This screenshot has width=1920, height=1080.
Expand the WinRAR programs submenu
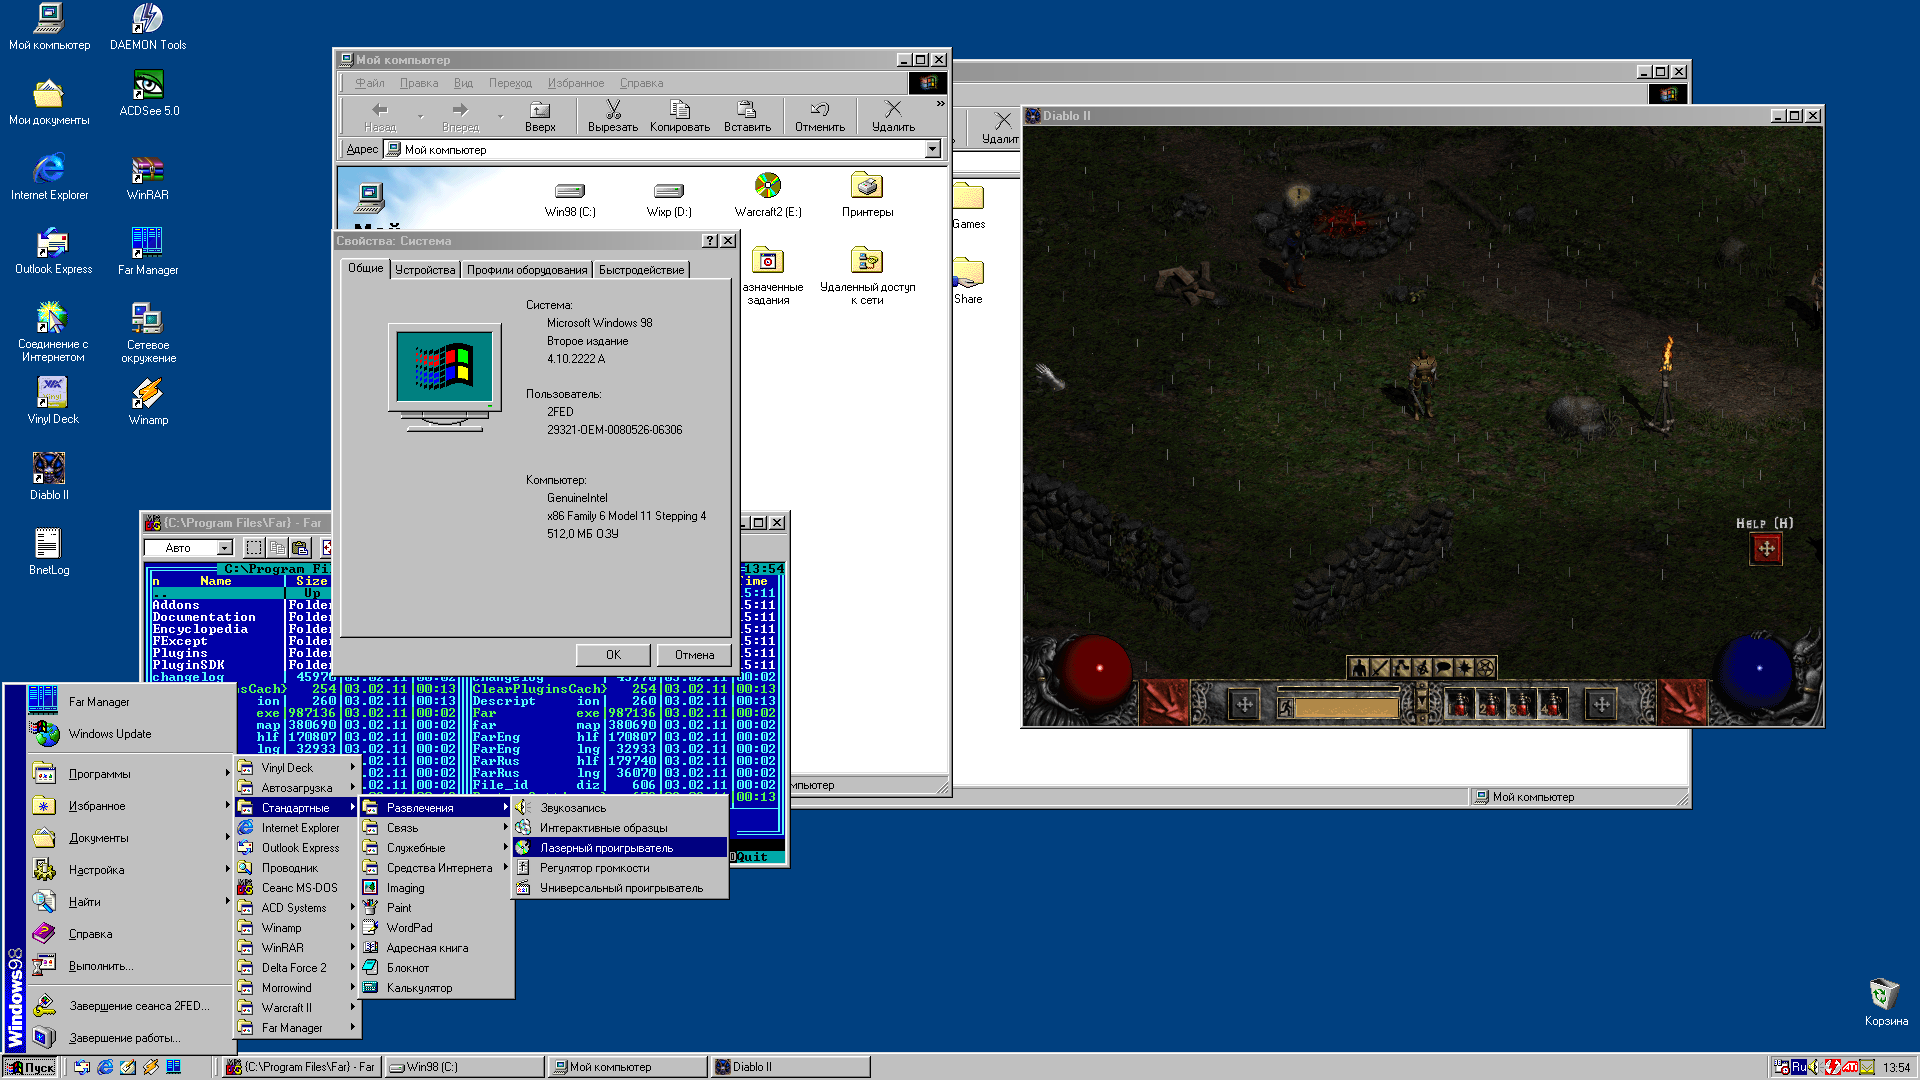(x=297, y=947)
